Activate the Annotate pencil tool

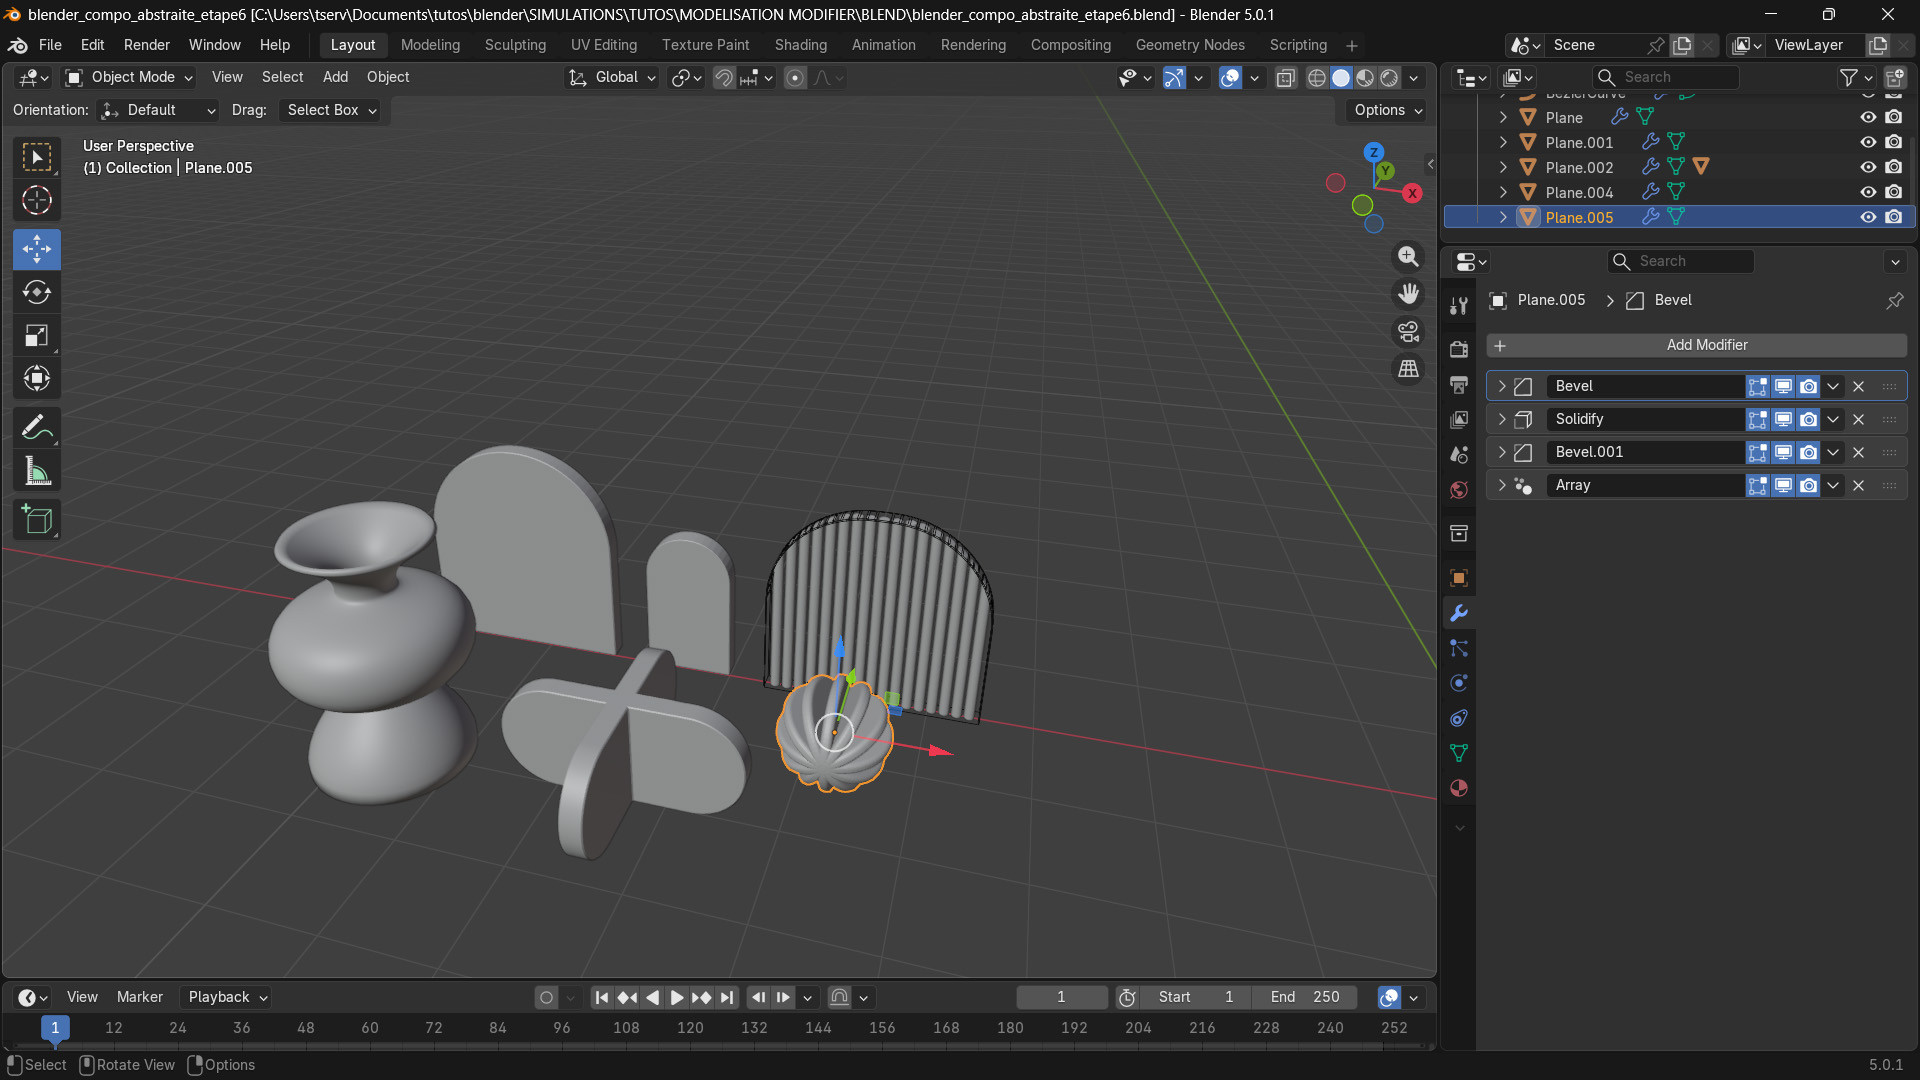[37, 428]
